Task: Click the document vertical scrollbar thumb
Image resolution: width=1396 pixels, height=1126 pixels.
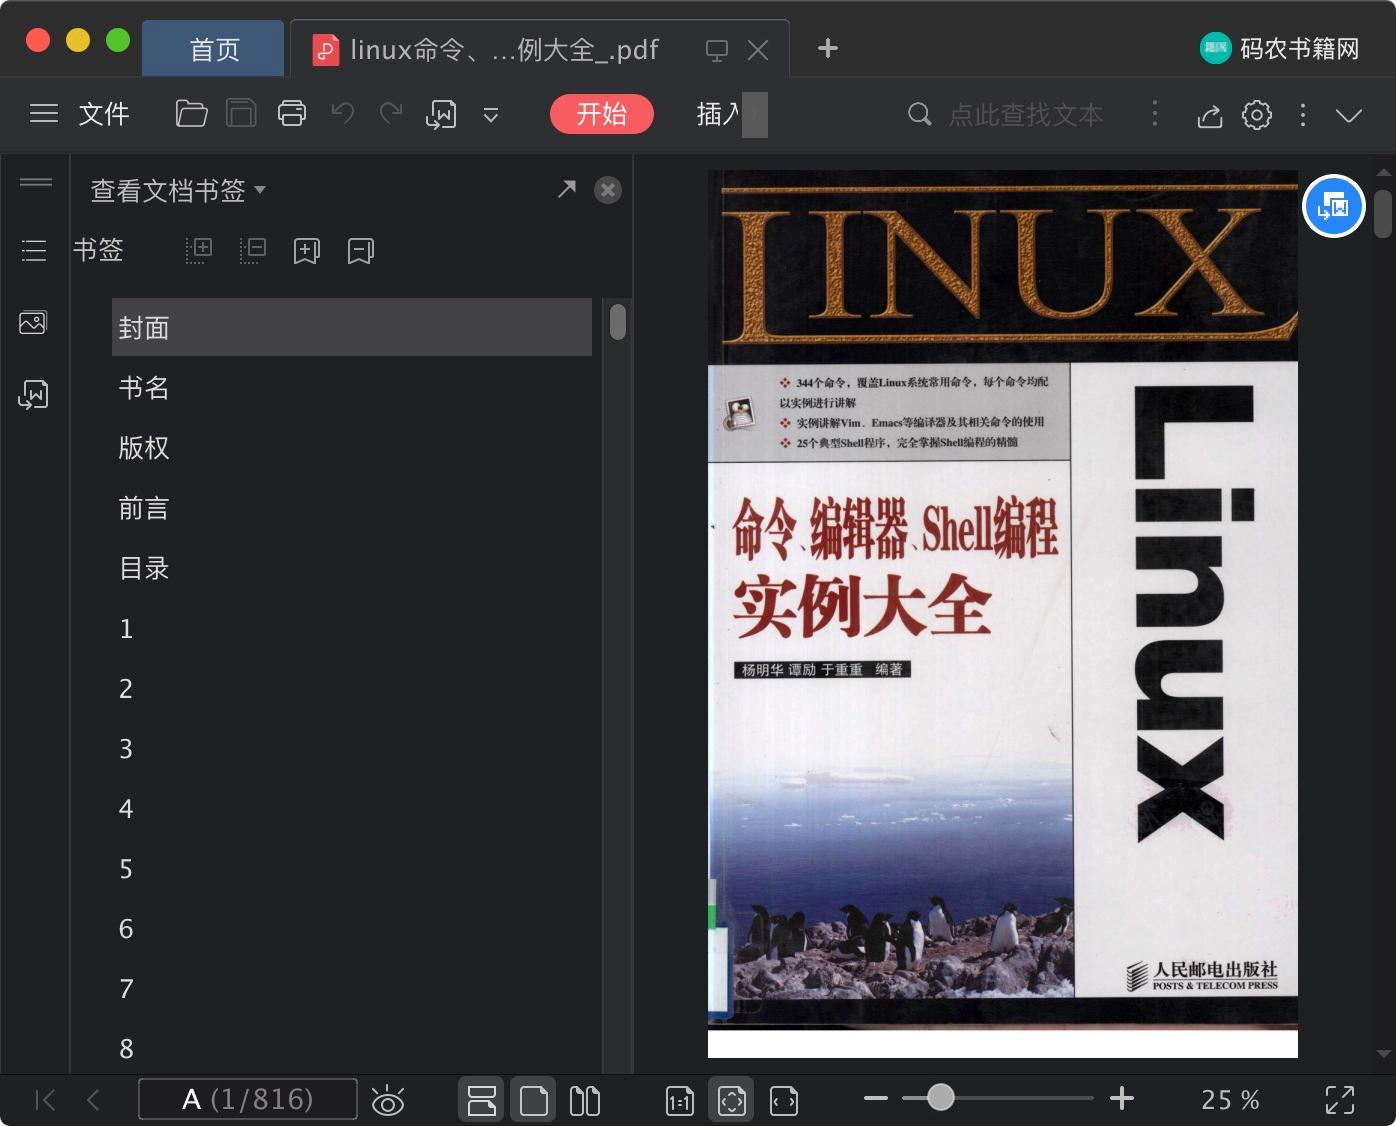Action: [1383, 214]
